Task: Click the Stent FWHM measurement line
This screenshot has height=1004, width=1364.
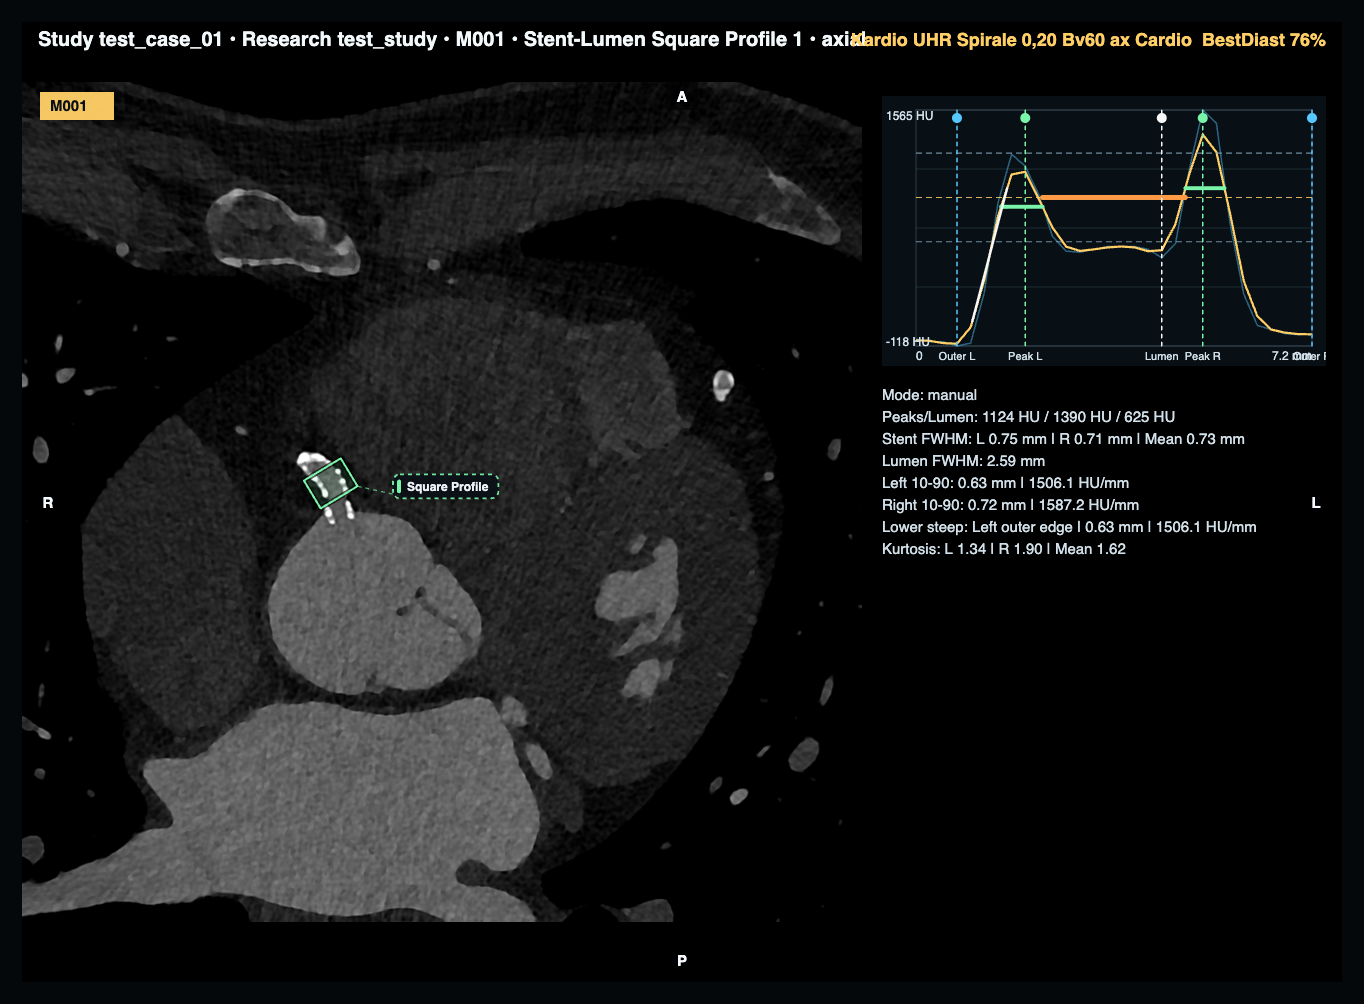Action: (x=1063, y=439)
